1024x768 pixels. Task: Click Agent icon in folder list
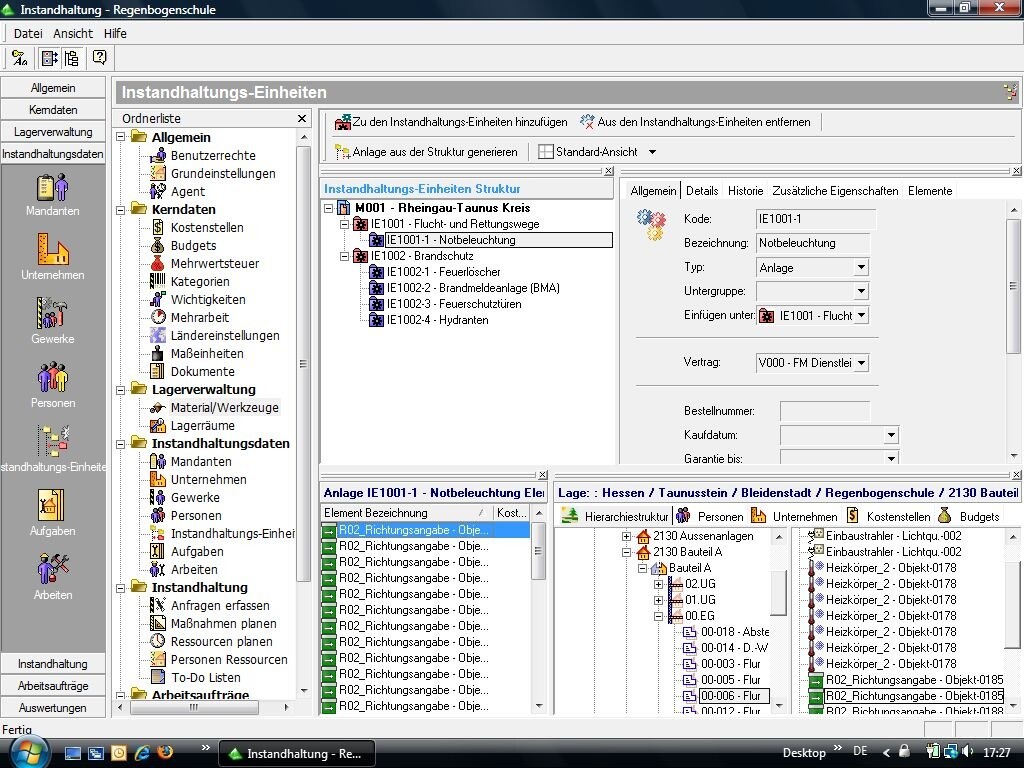point(158,191)
